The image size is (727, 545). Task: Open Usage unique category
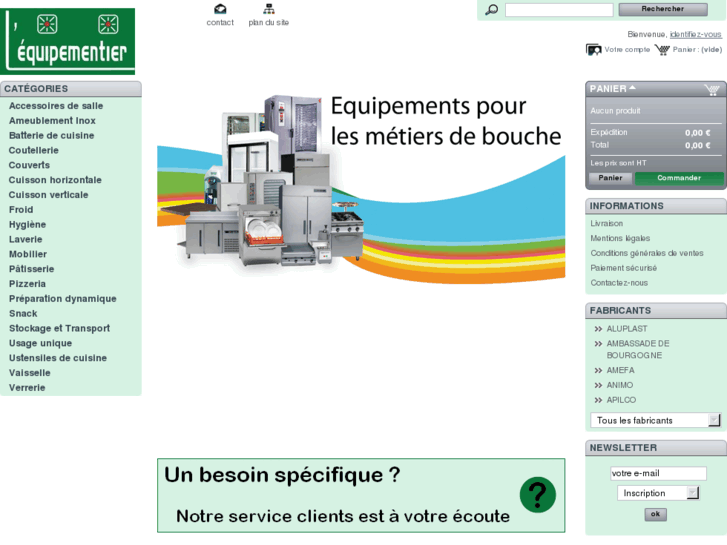40,343
